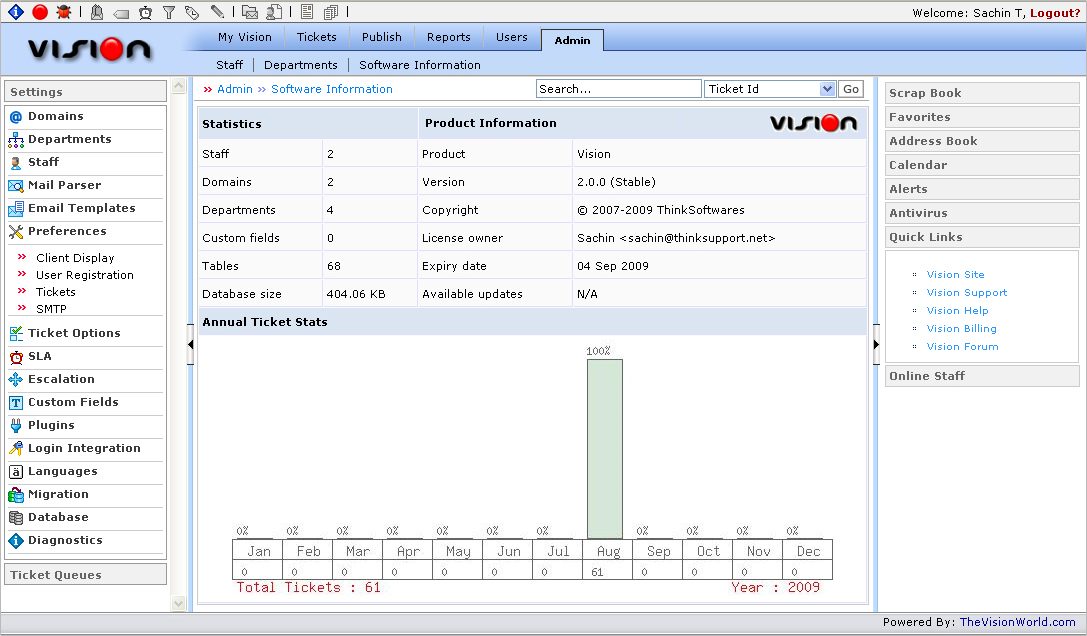Image resolution: width=1087 pixels, height=636 pixels.
Task: Click the pencil edit toolbar icon
Action: [x=217, y=12]
